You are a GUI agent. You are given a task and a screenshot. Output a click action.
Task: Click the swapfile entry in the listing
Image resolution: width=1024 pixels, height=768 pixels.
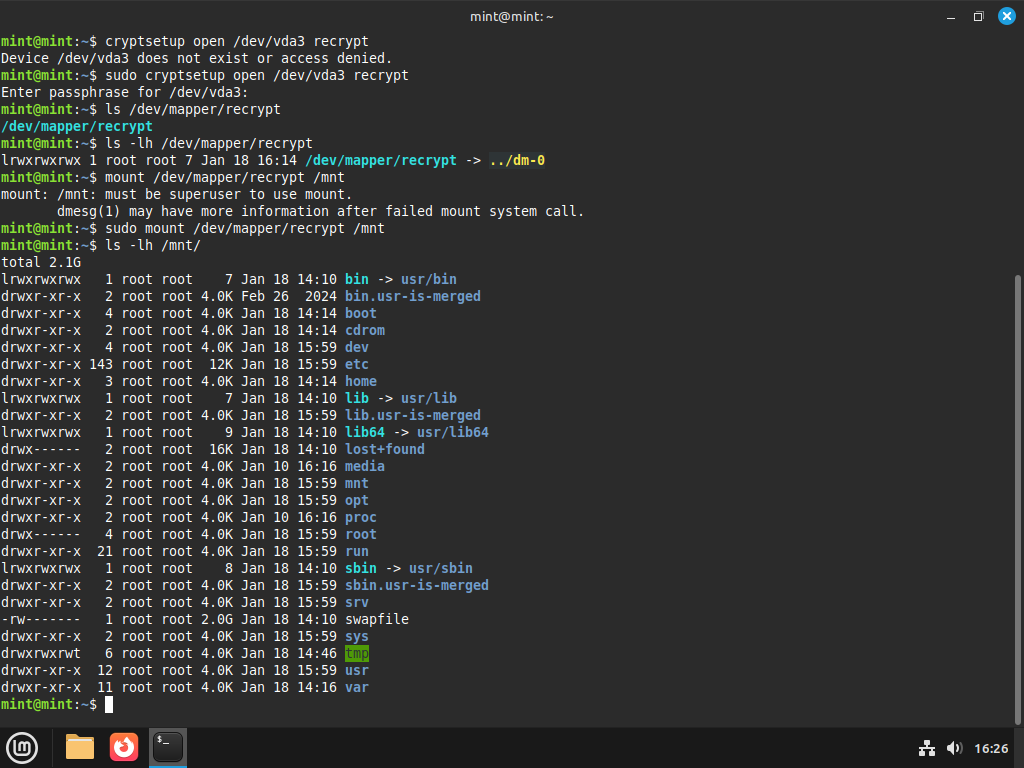376,619
